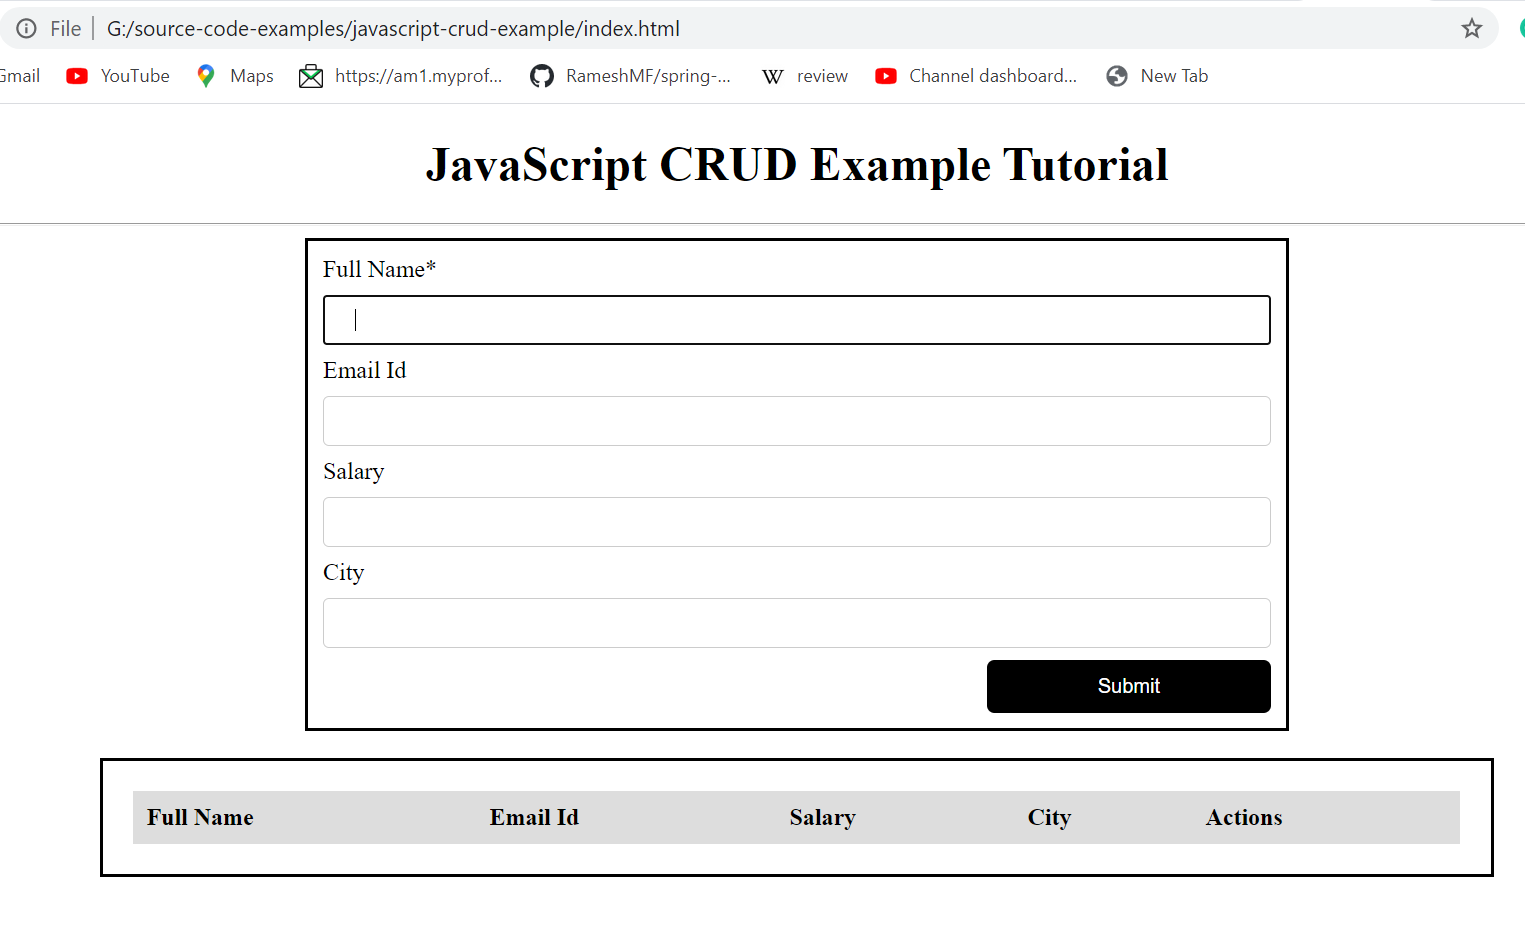Click the Actions column header
The image size is (1525, 931).
1243,817
